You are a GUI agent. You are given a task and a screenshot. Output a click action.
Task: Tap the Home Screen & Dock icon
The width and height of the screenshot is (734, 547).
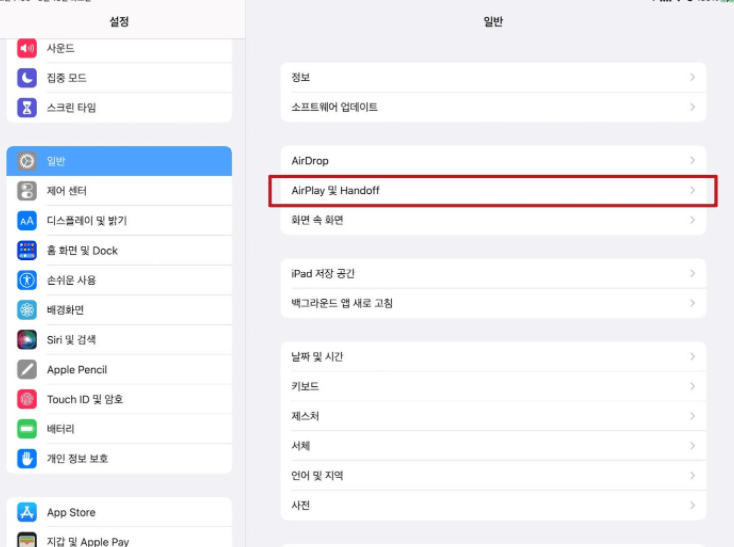[27, 250]
